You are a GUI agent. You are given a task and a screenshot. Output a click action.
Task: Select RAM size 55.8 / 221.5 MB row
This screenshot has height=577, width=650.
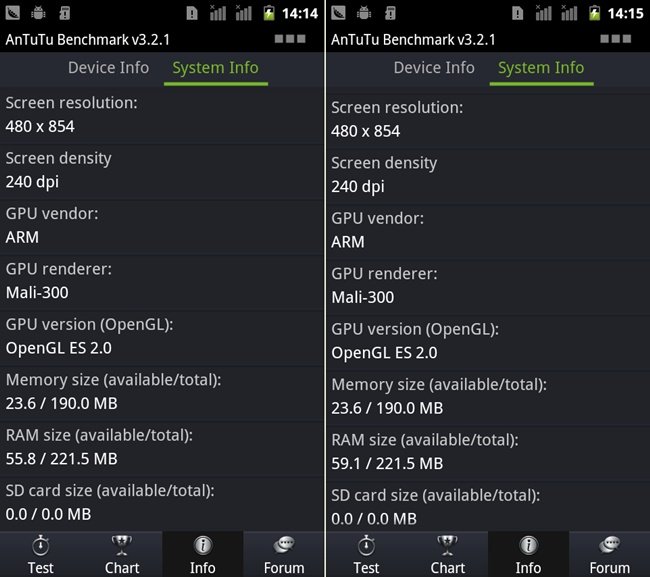point(162,447)
